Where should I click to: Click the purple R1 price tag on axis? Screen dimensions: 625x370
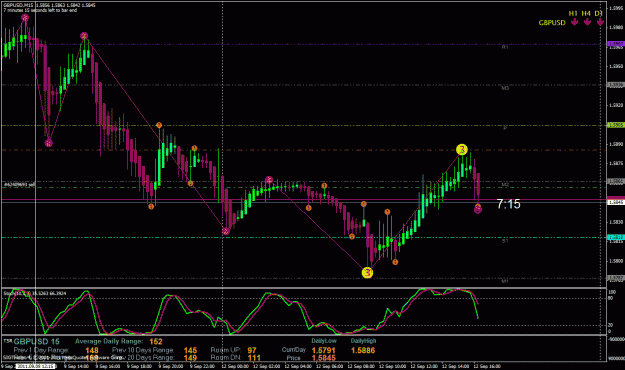click(616, 44)
